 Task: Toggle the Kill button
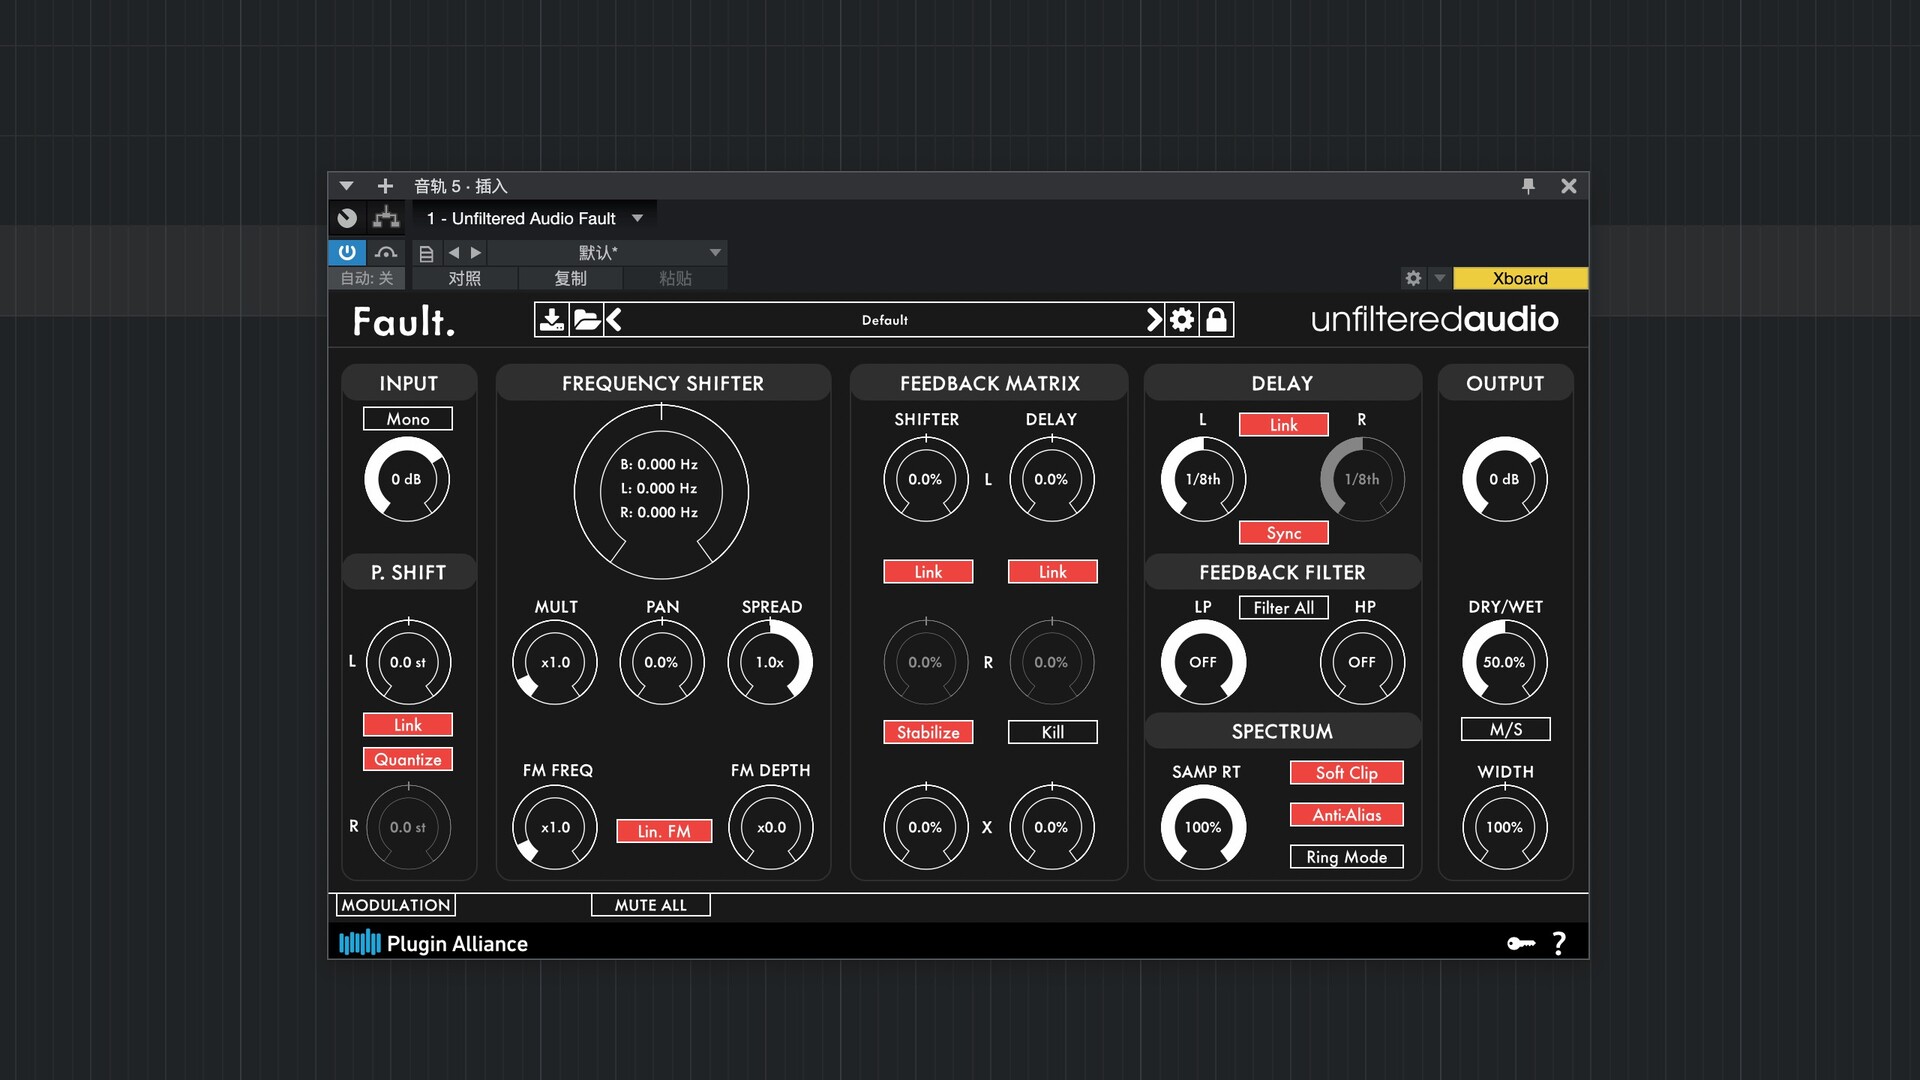[1053, 732]
